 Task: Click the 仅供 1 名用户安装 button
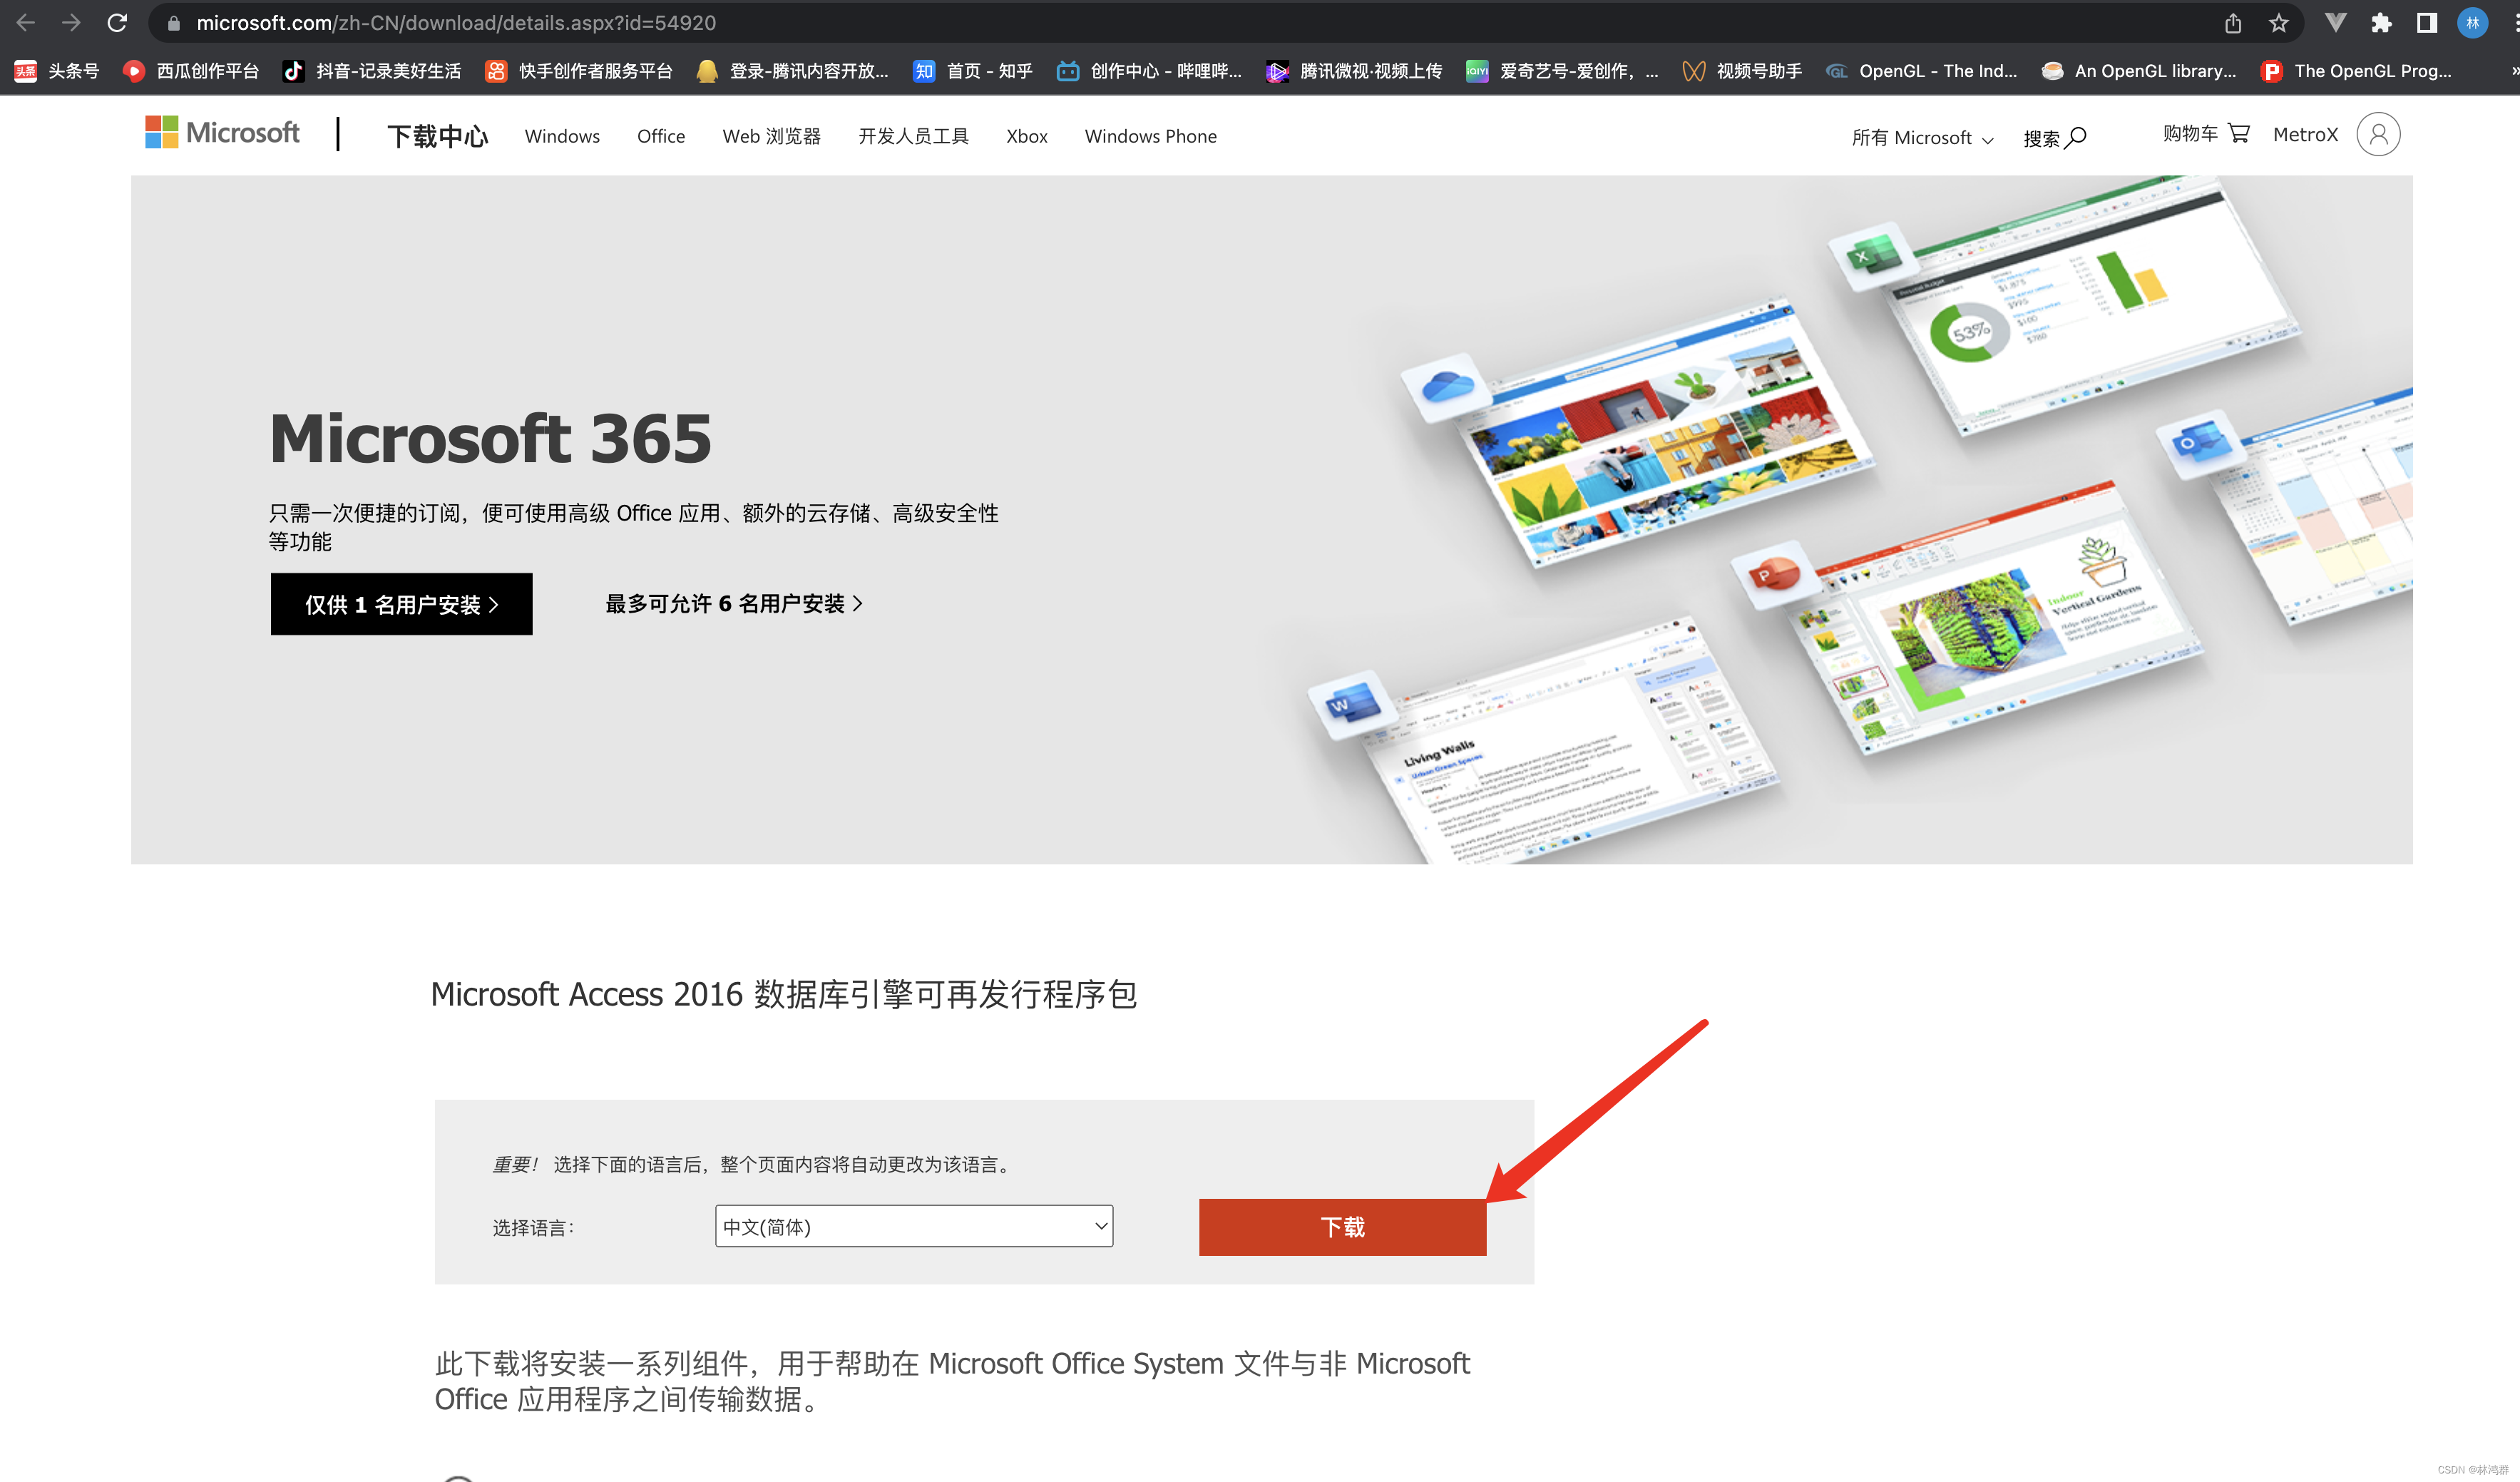point(401,604)
